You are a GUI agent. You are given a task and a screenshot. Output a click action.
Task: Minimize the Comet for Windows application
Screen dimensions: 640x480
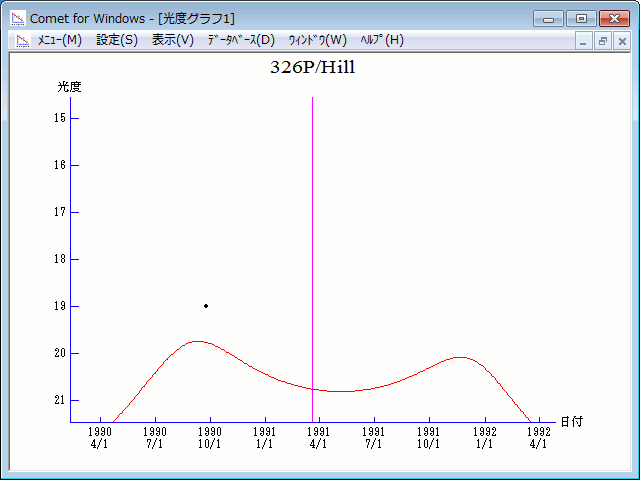(x=548, y=18)
